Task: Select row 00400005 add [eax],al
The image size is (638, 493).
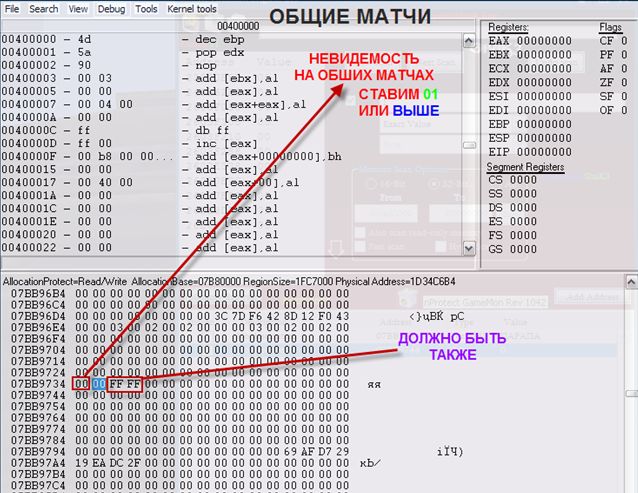Action: click(x=232, y=92)
